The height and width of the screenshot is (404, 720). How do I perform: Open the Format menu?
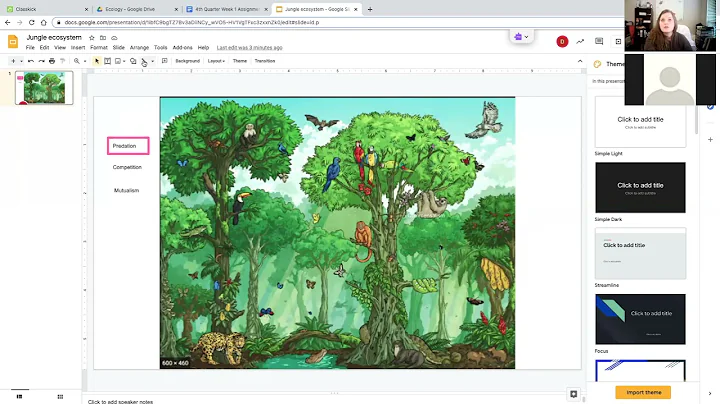tap(99, 48)
